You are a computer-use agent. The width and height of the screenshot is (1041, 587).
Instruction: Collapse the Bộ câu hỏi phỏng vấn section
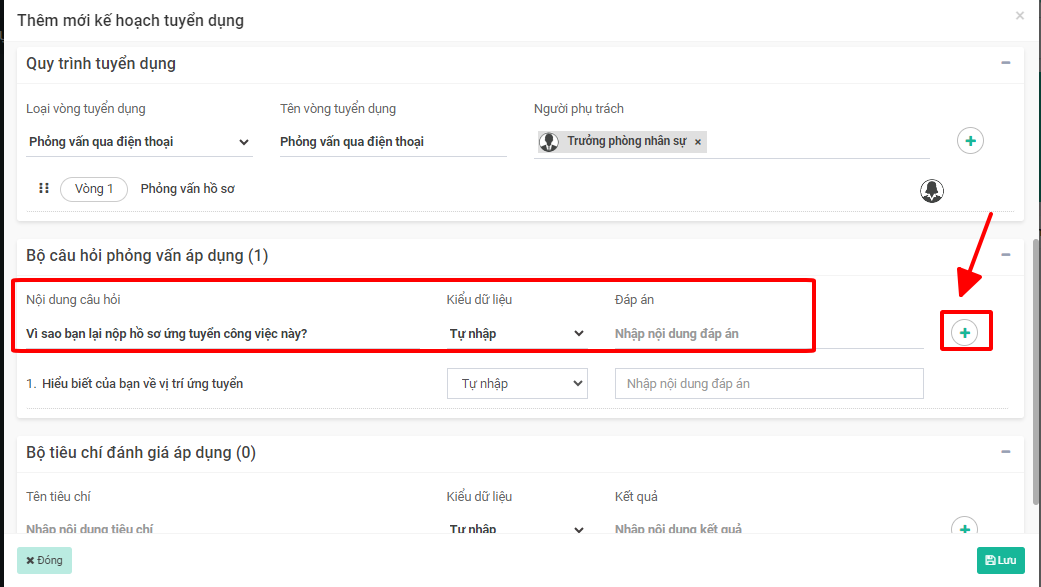[x=1005, y=256]
